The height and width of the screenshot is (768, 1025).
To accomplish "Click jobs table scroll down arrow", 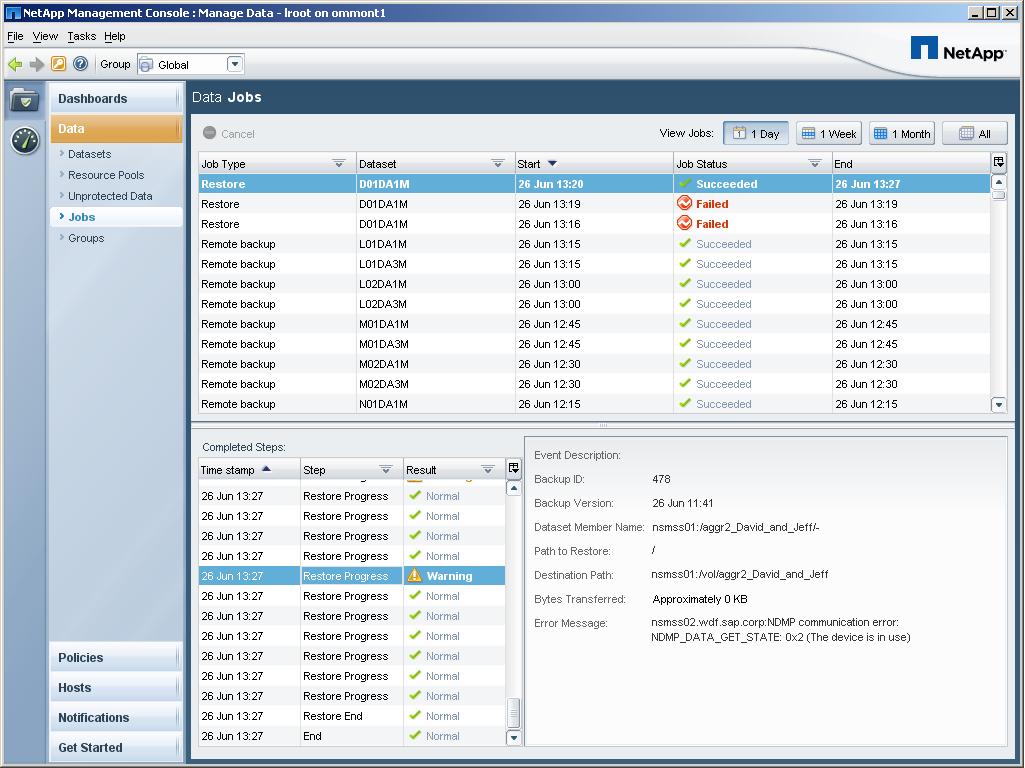I will 998,405.
